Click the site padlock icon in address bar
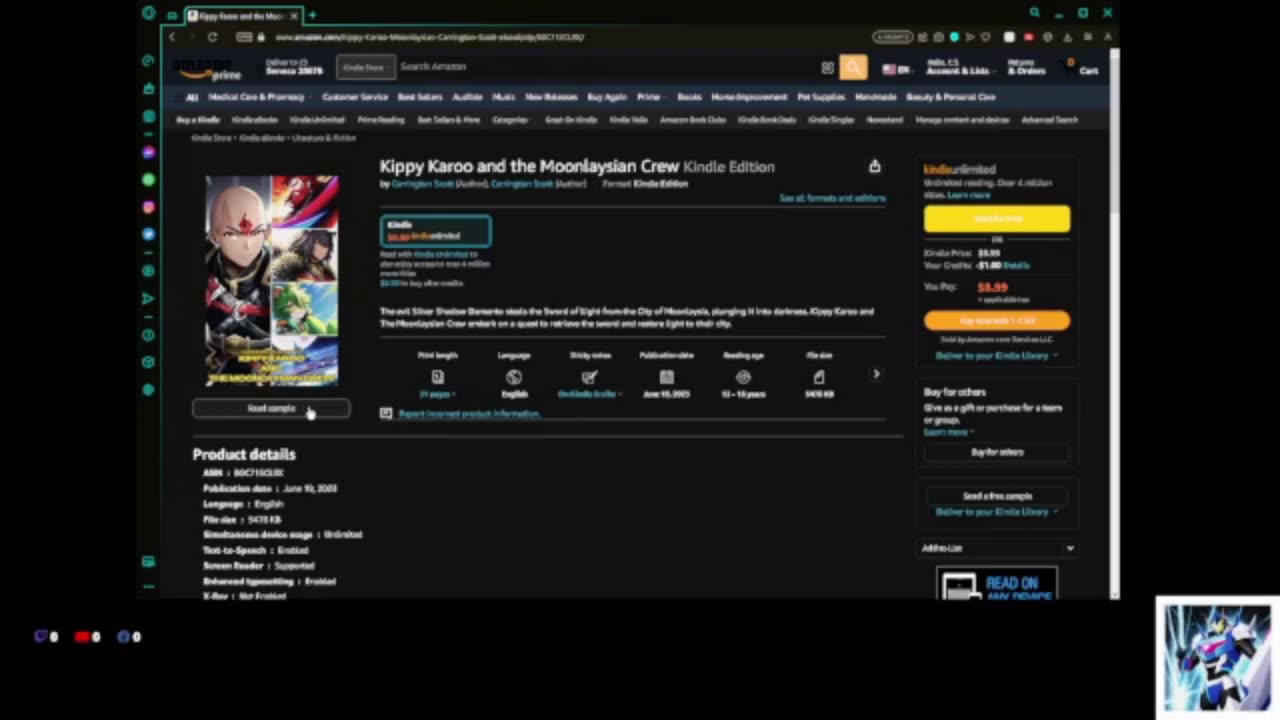Screen dimensions: 1280x720 point(261,37)
